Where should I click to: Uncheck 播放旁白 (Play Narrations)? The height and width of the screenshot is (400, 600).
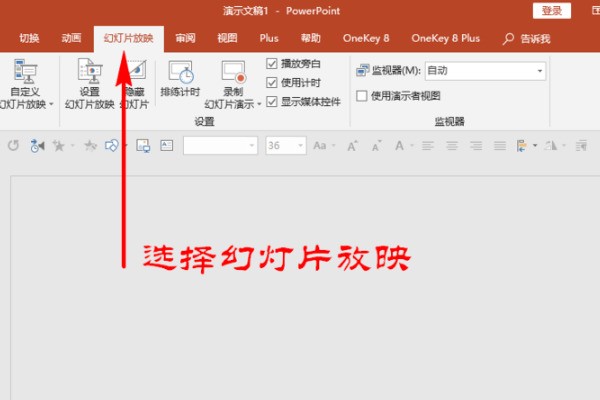coord(271,64)
